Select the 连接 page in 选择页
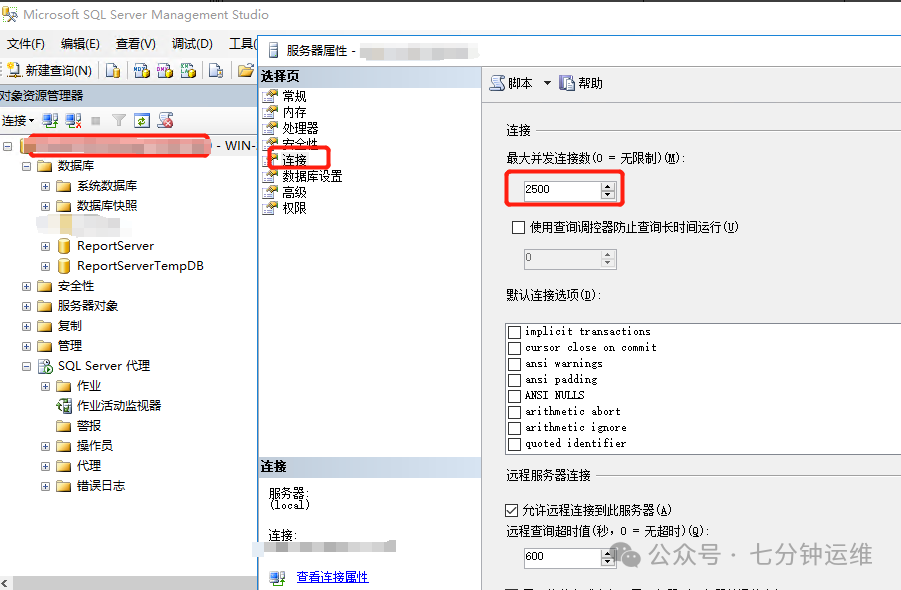This screenshot has height=590, width=901. 294,160
